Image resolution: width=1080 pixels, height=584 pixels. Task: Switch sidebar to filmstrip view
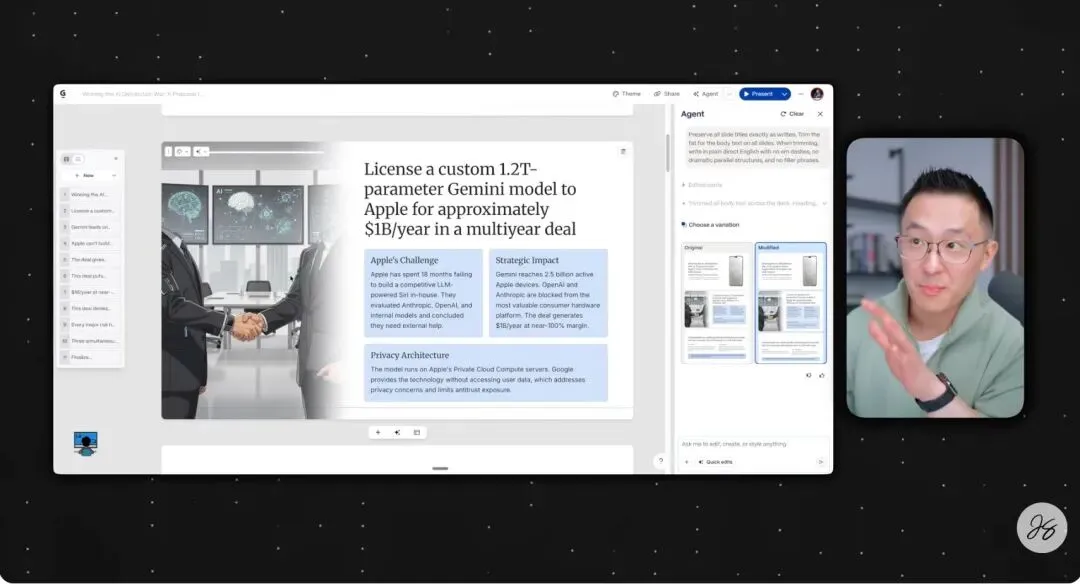click(x=67, y=159)
